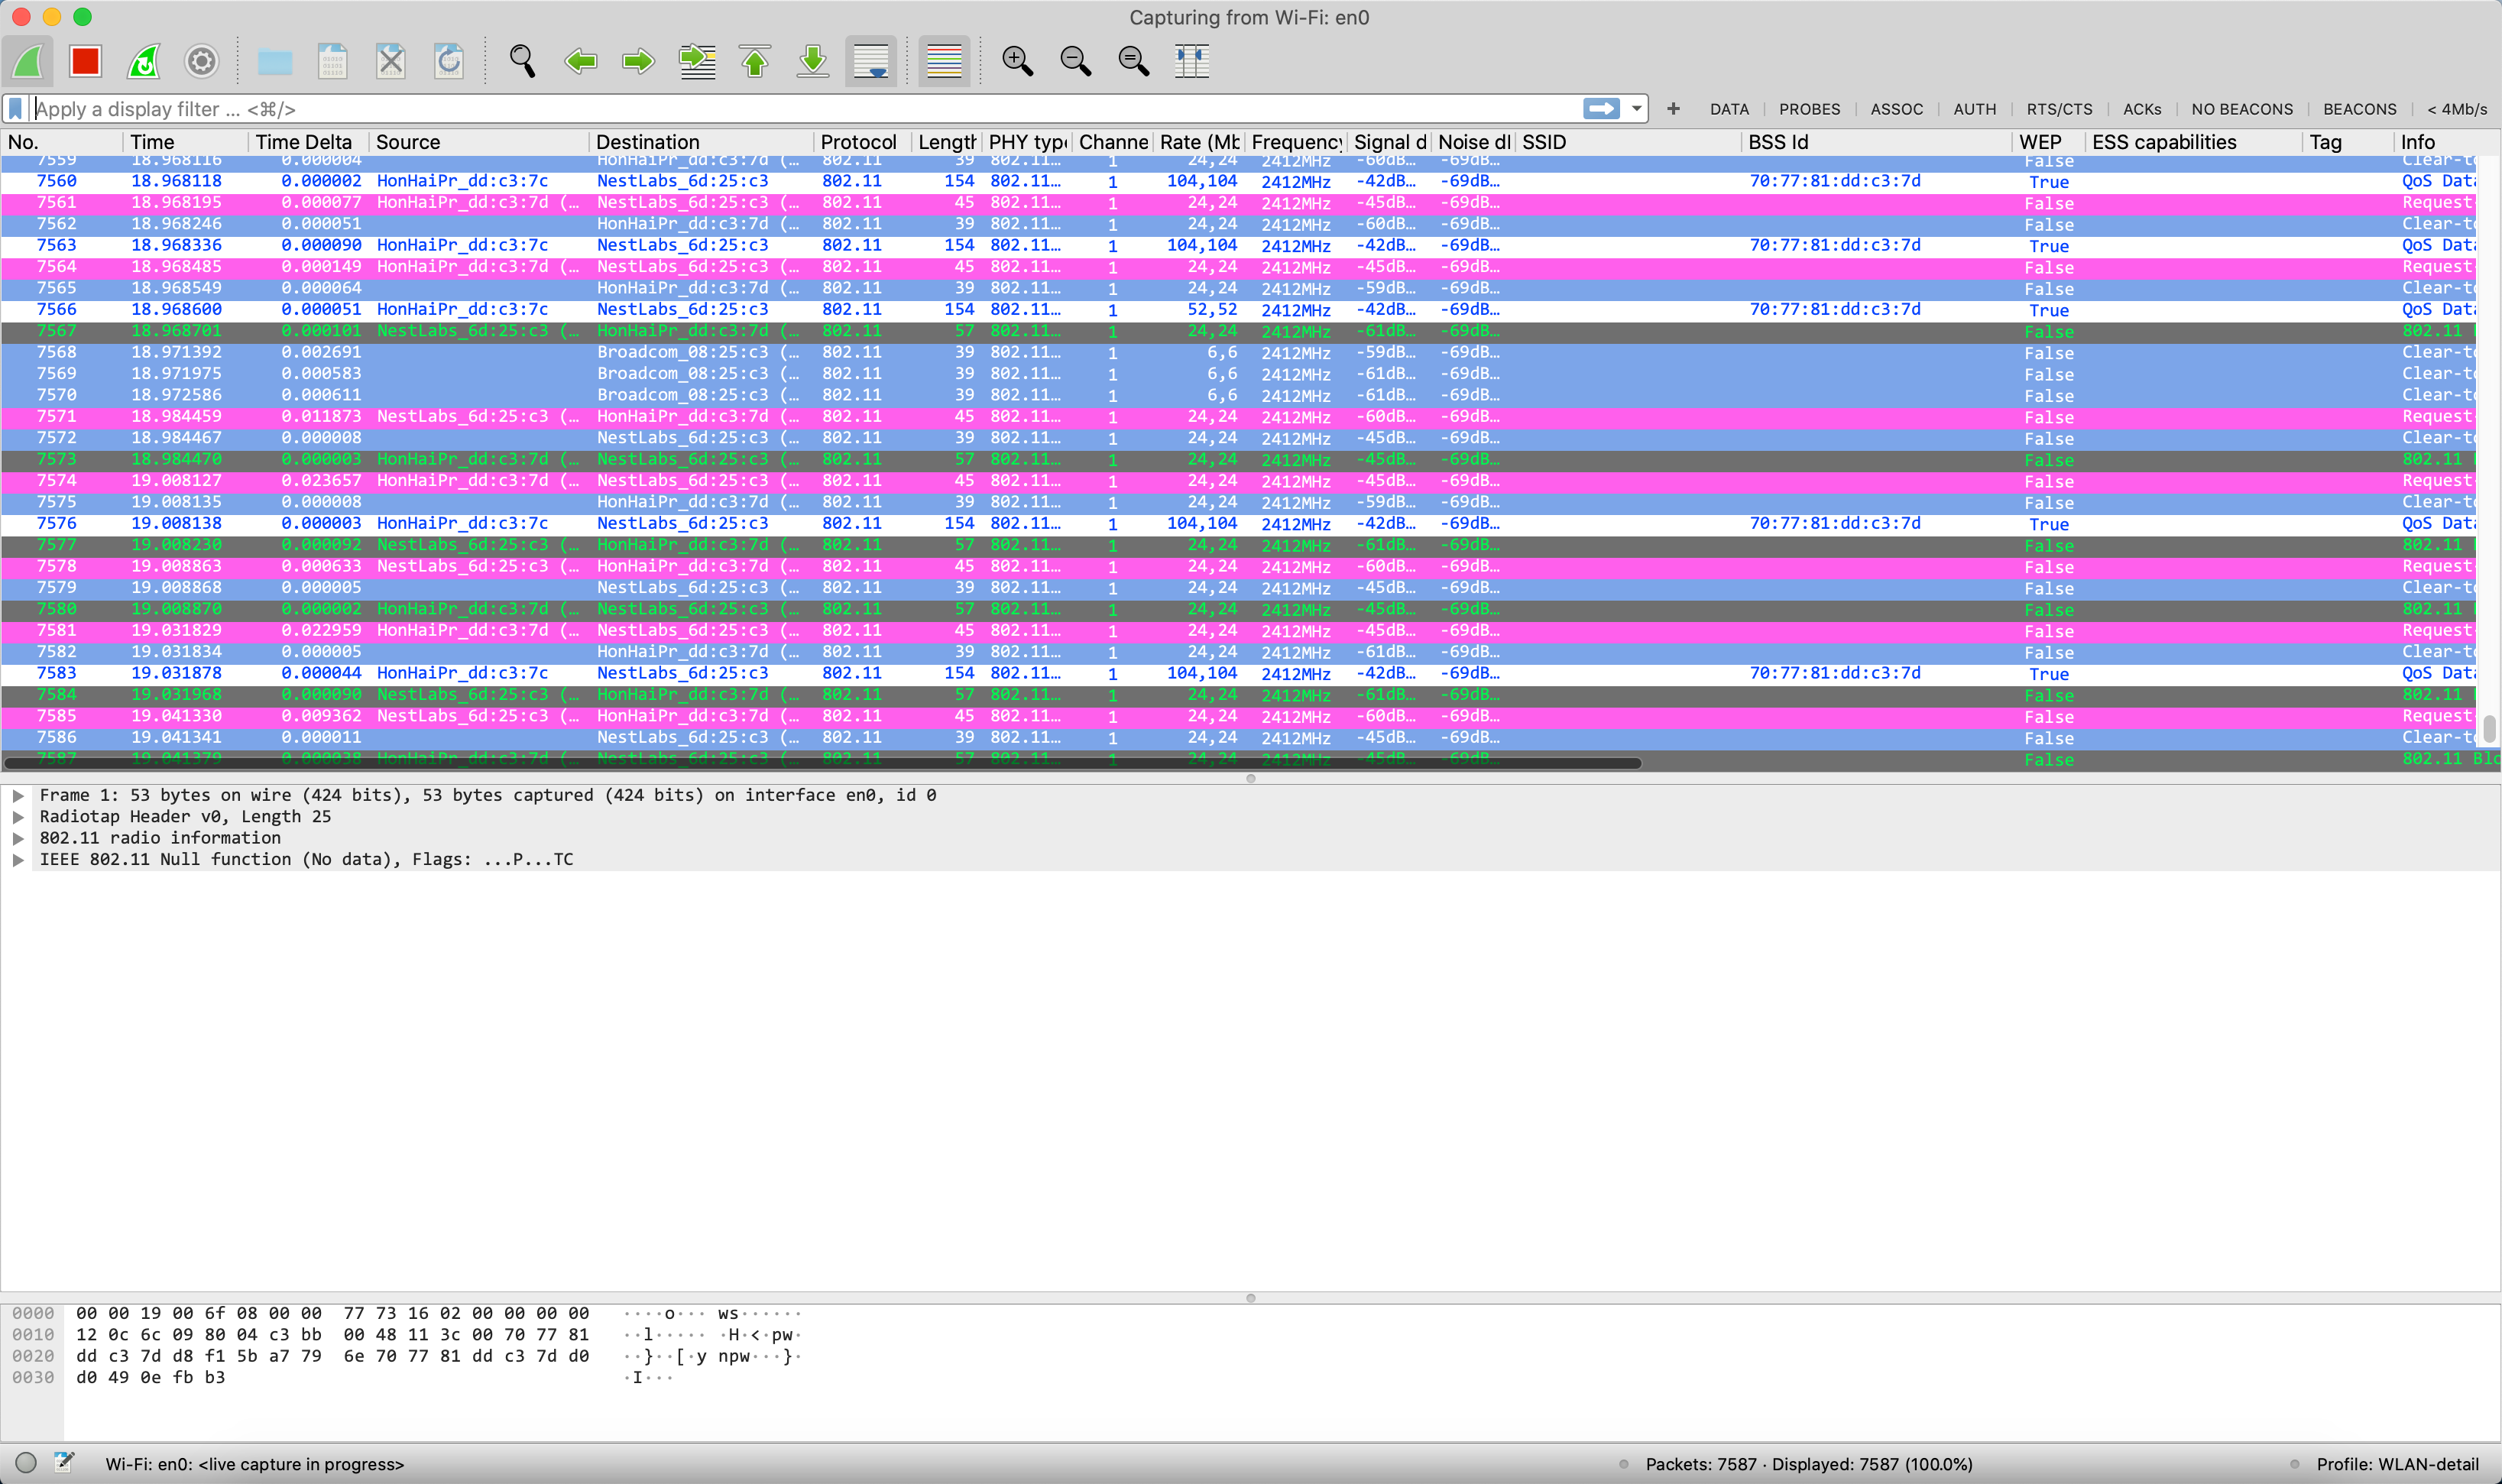Click the find packet magnifier icon
2502x1484 pixels.
point(522,61)
